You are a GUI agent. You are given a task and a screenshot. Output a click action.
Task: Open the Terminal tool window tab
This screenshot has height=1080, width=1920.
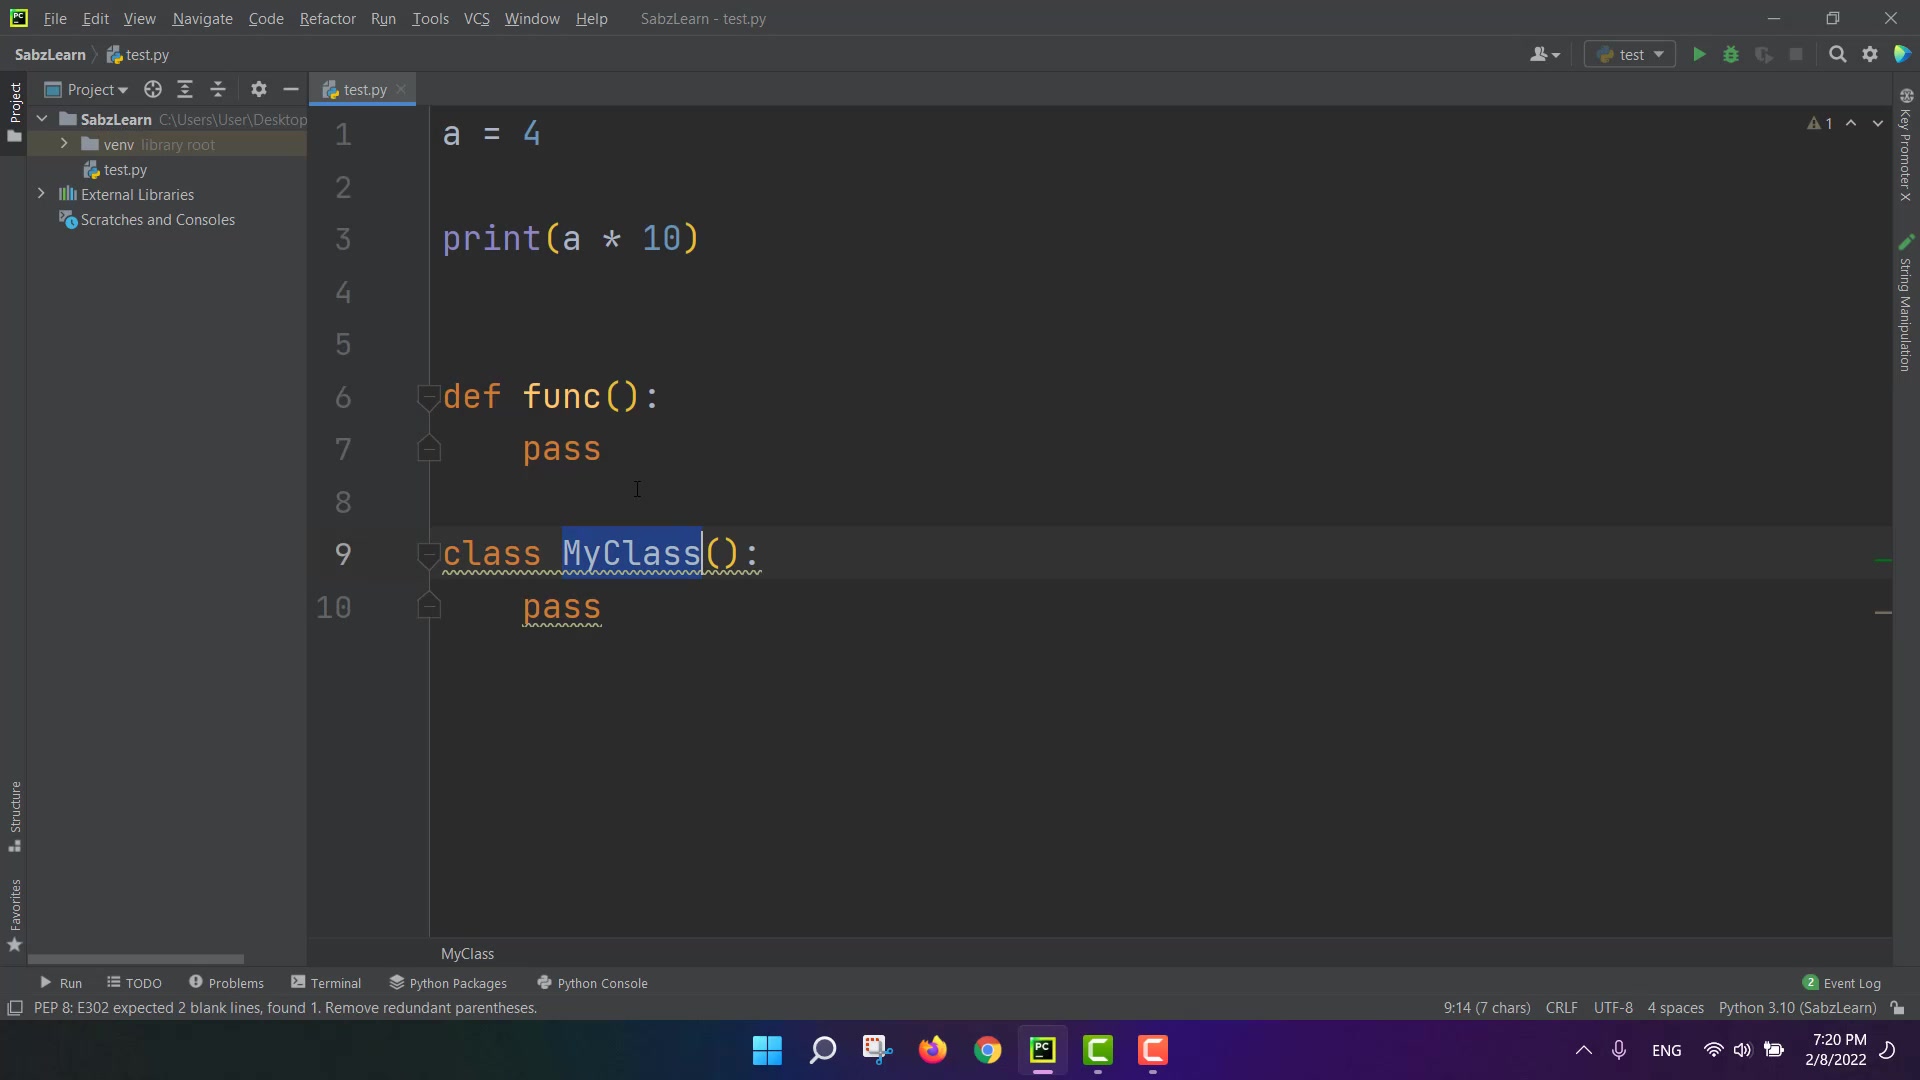pos(326,983)
